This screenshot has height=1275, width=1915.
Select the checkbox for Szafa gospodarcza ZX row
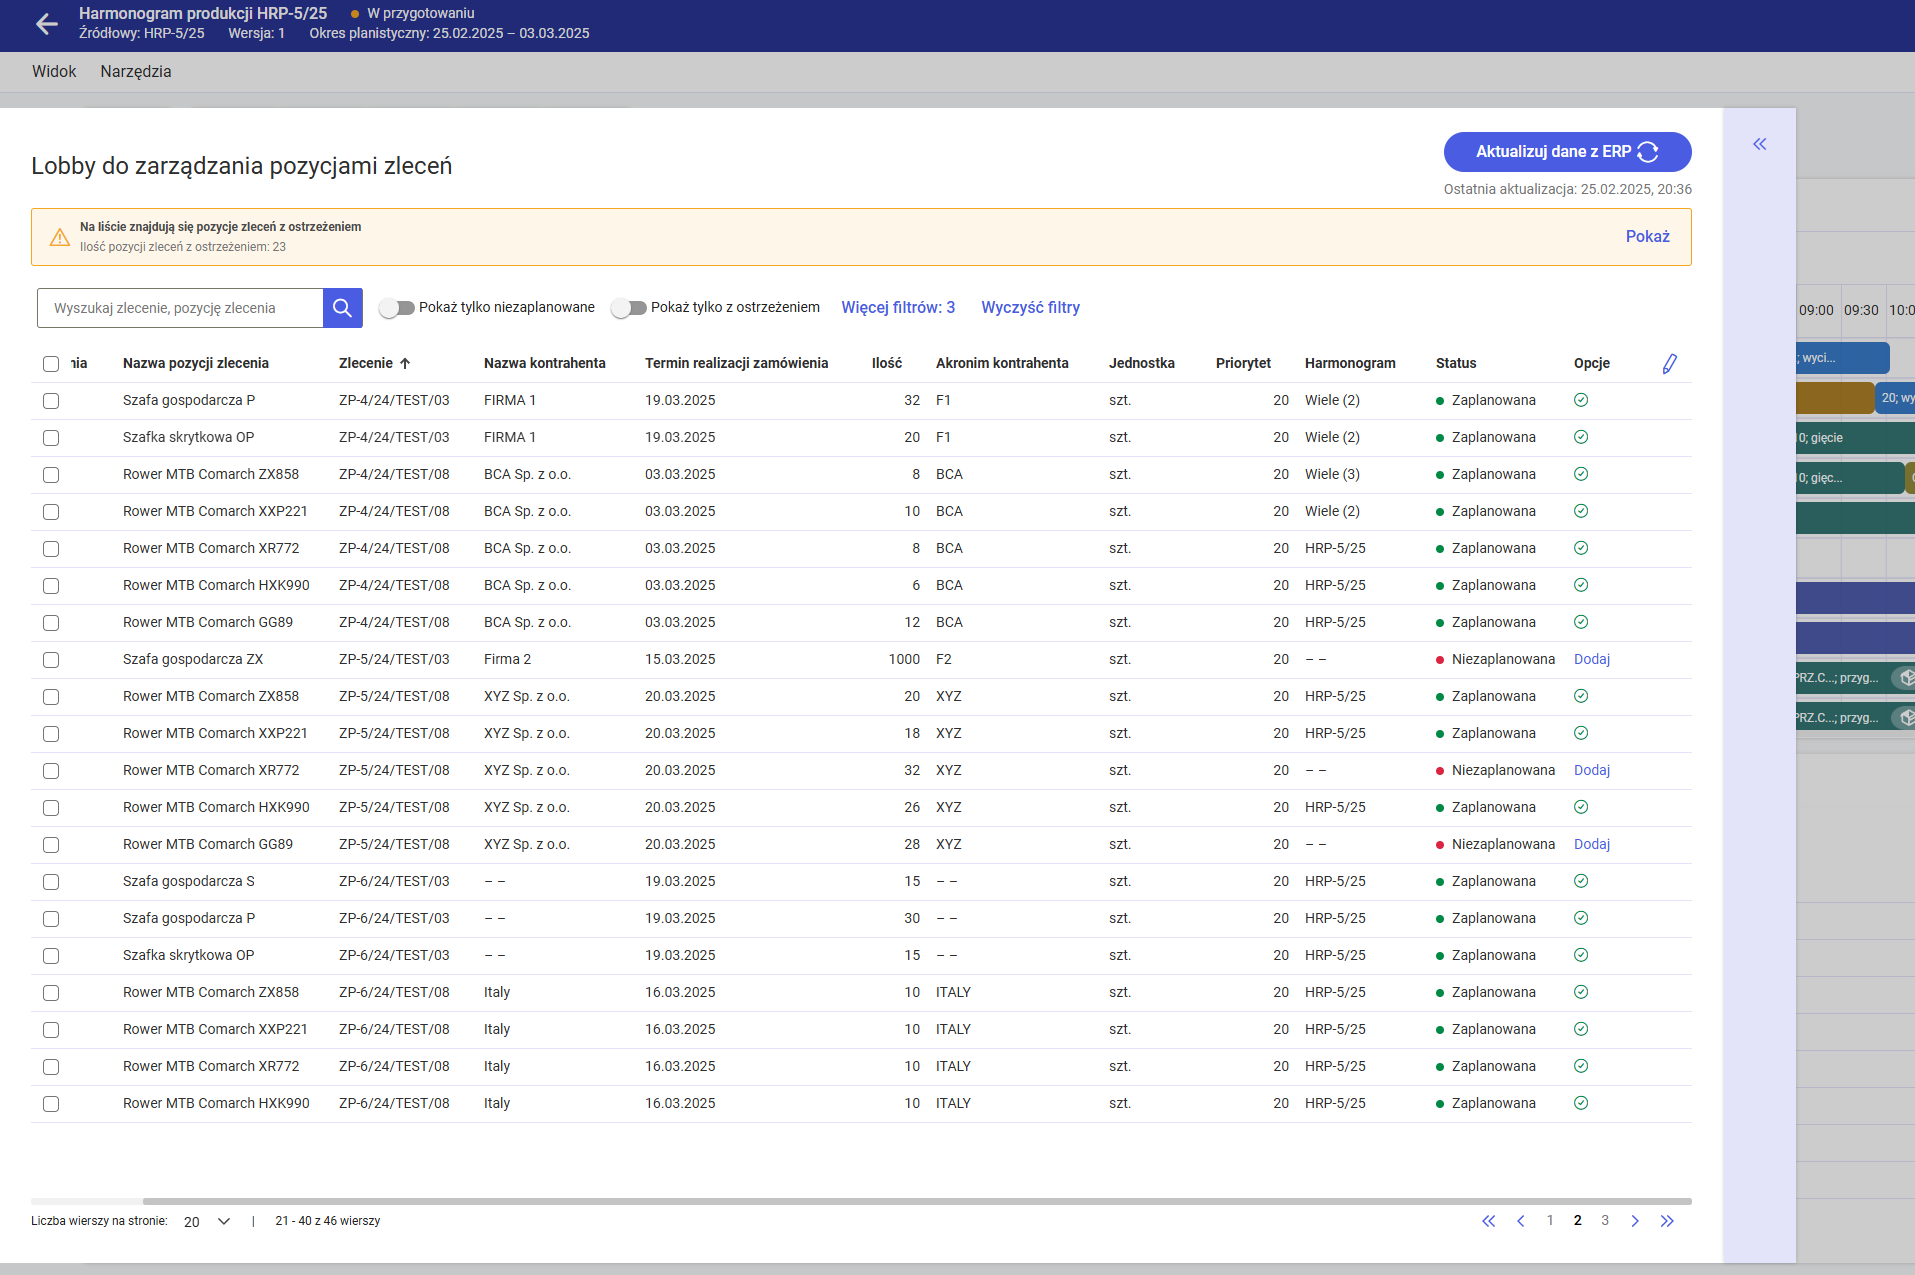click(x=51, y=660)
